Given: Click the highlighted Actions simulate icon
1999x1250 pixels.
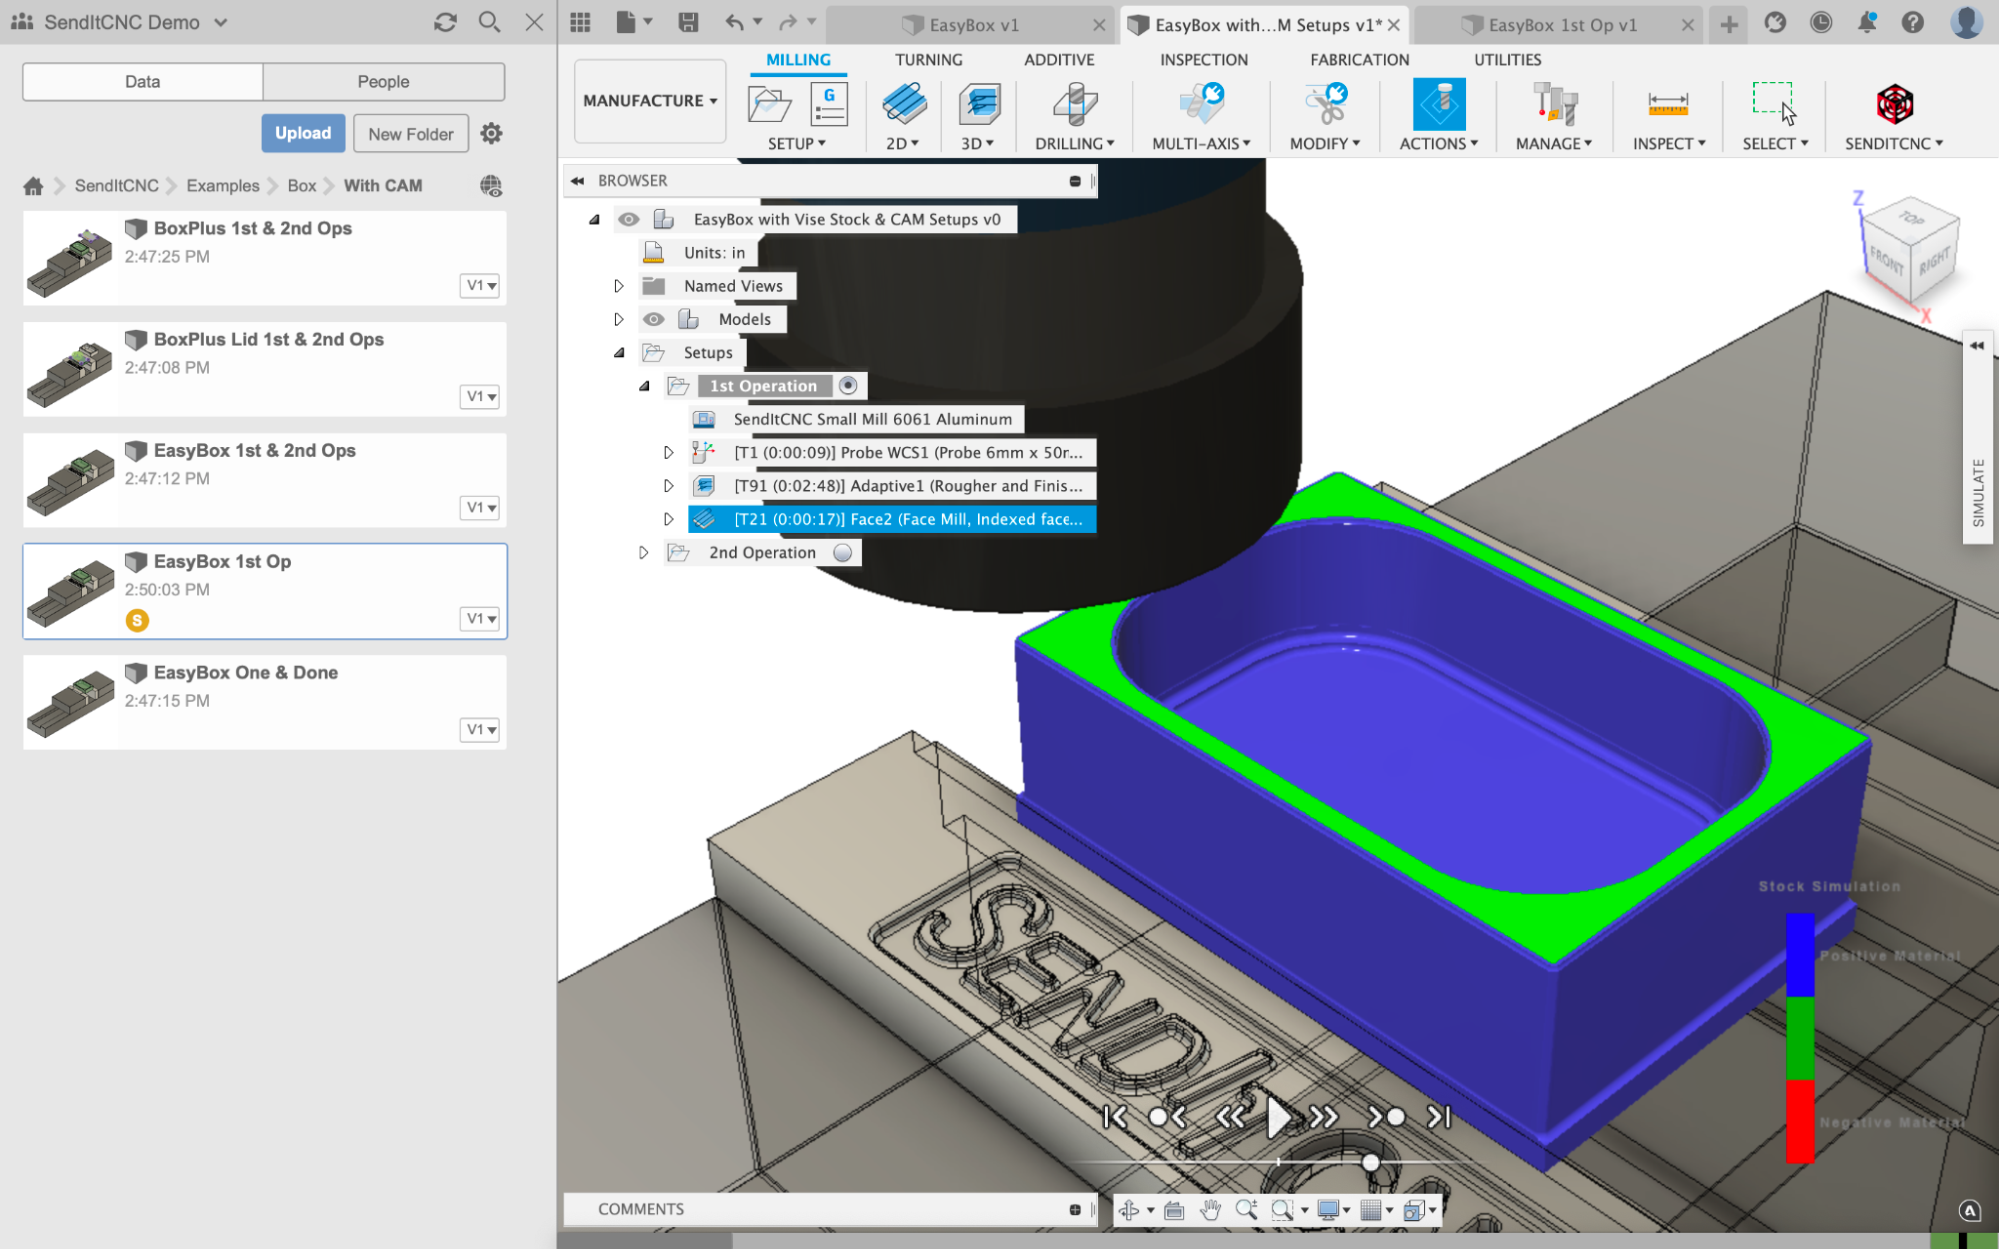Looking at the screenshot, I should (1439, 104).
